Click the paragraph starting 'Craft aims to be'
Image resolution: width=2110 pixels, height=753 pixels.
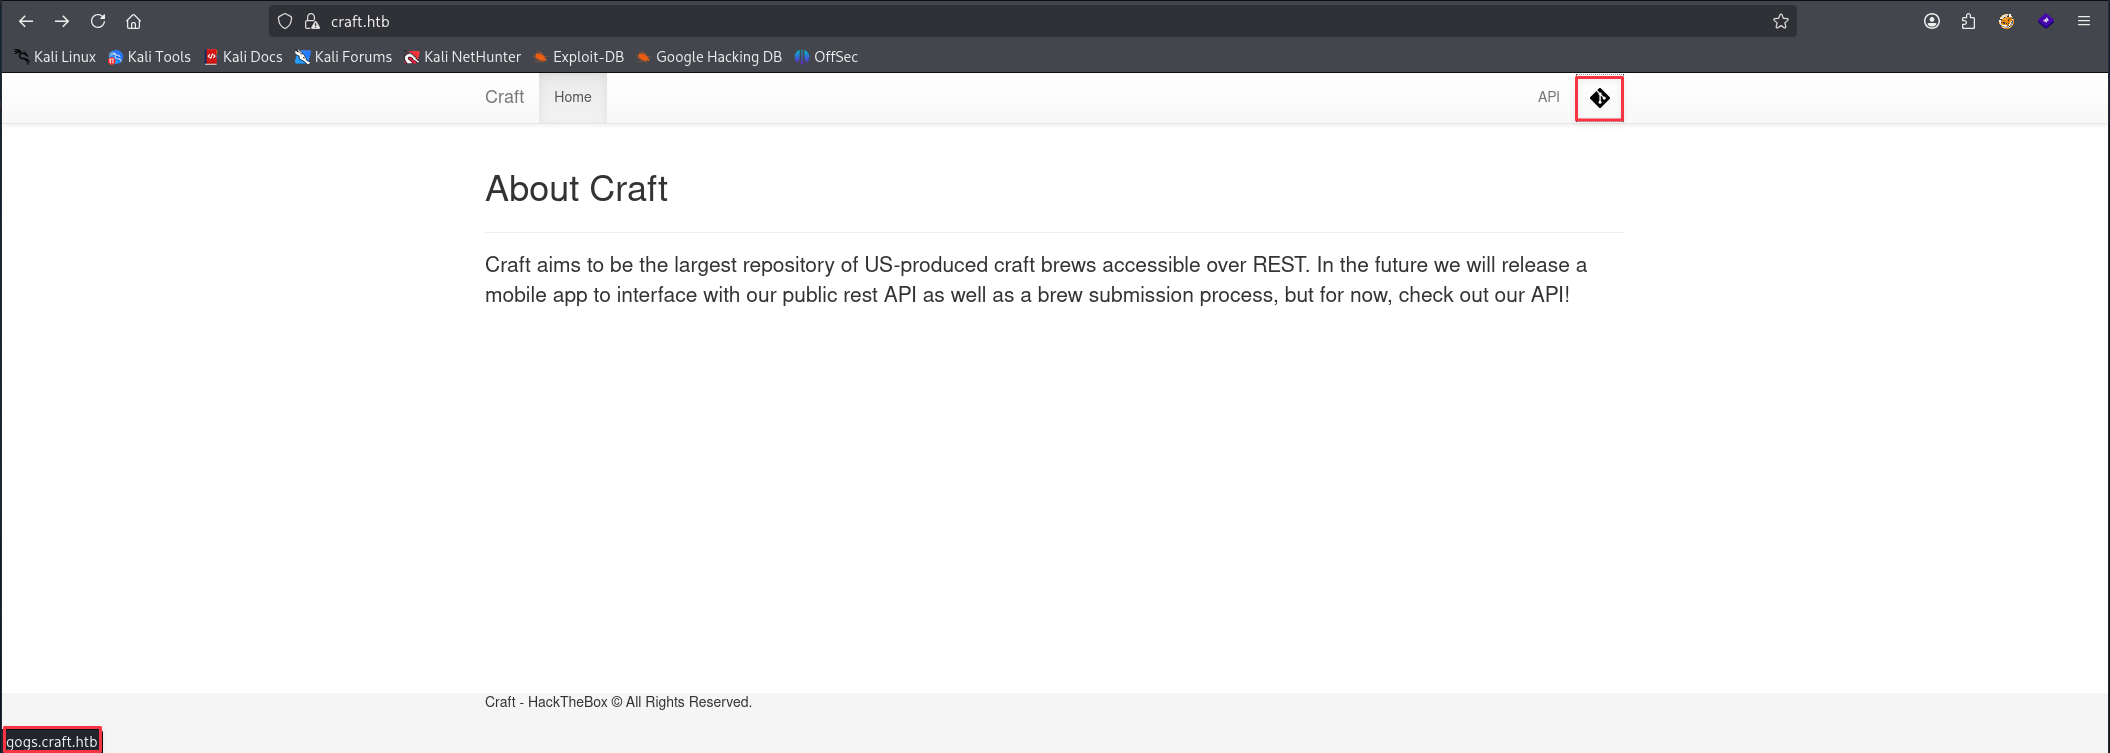click(x=1036, y=280)
